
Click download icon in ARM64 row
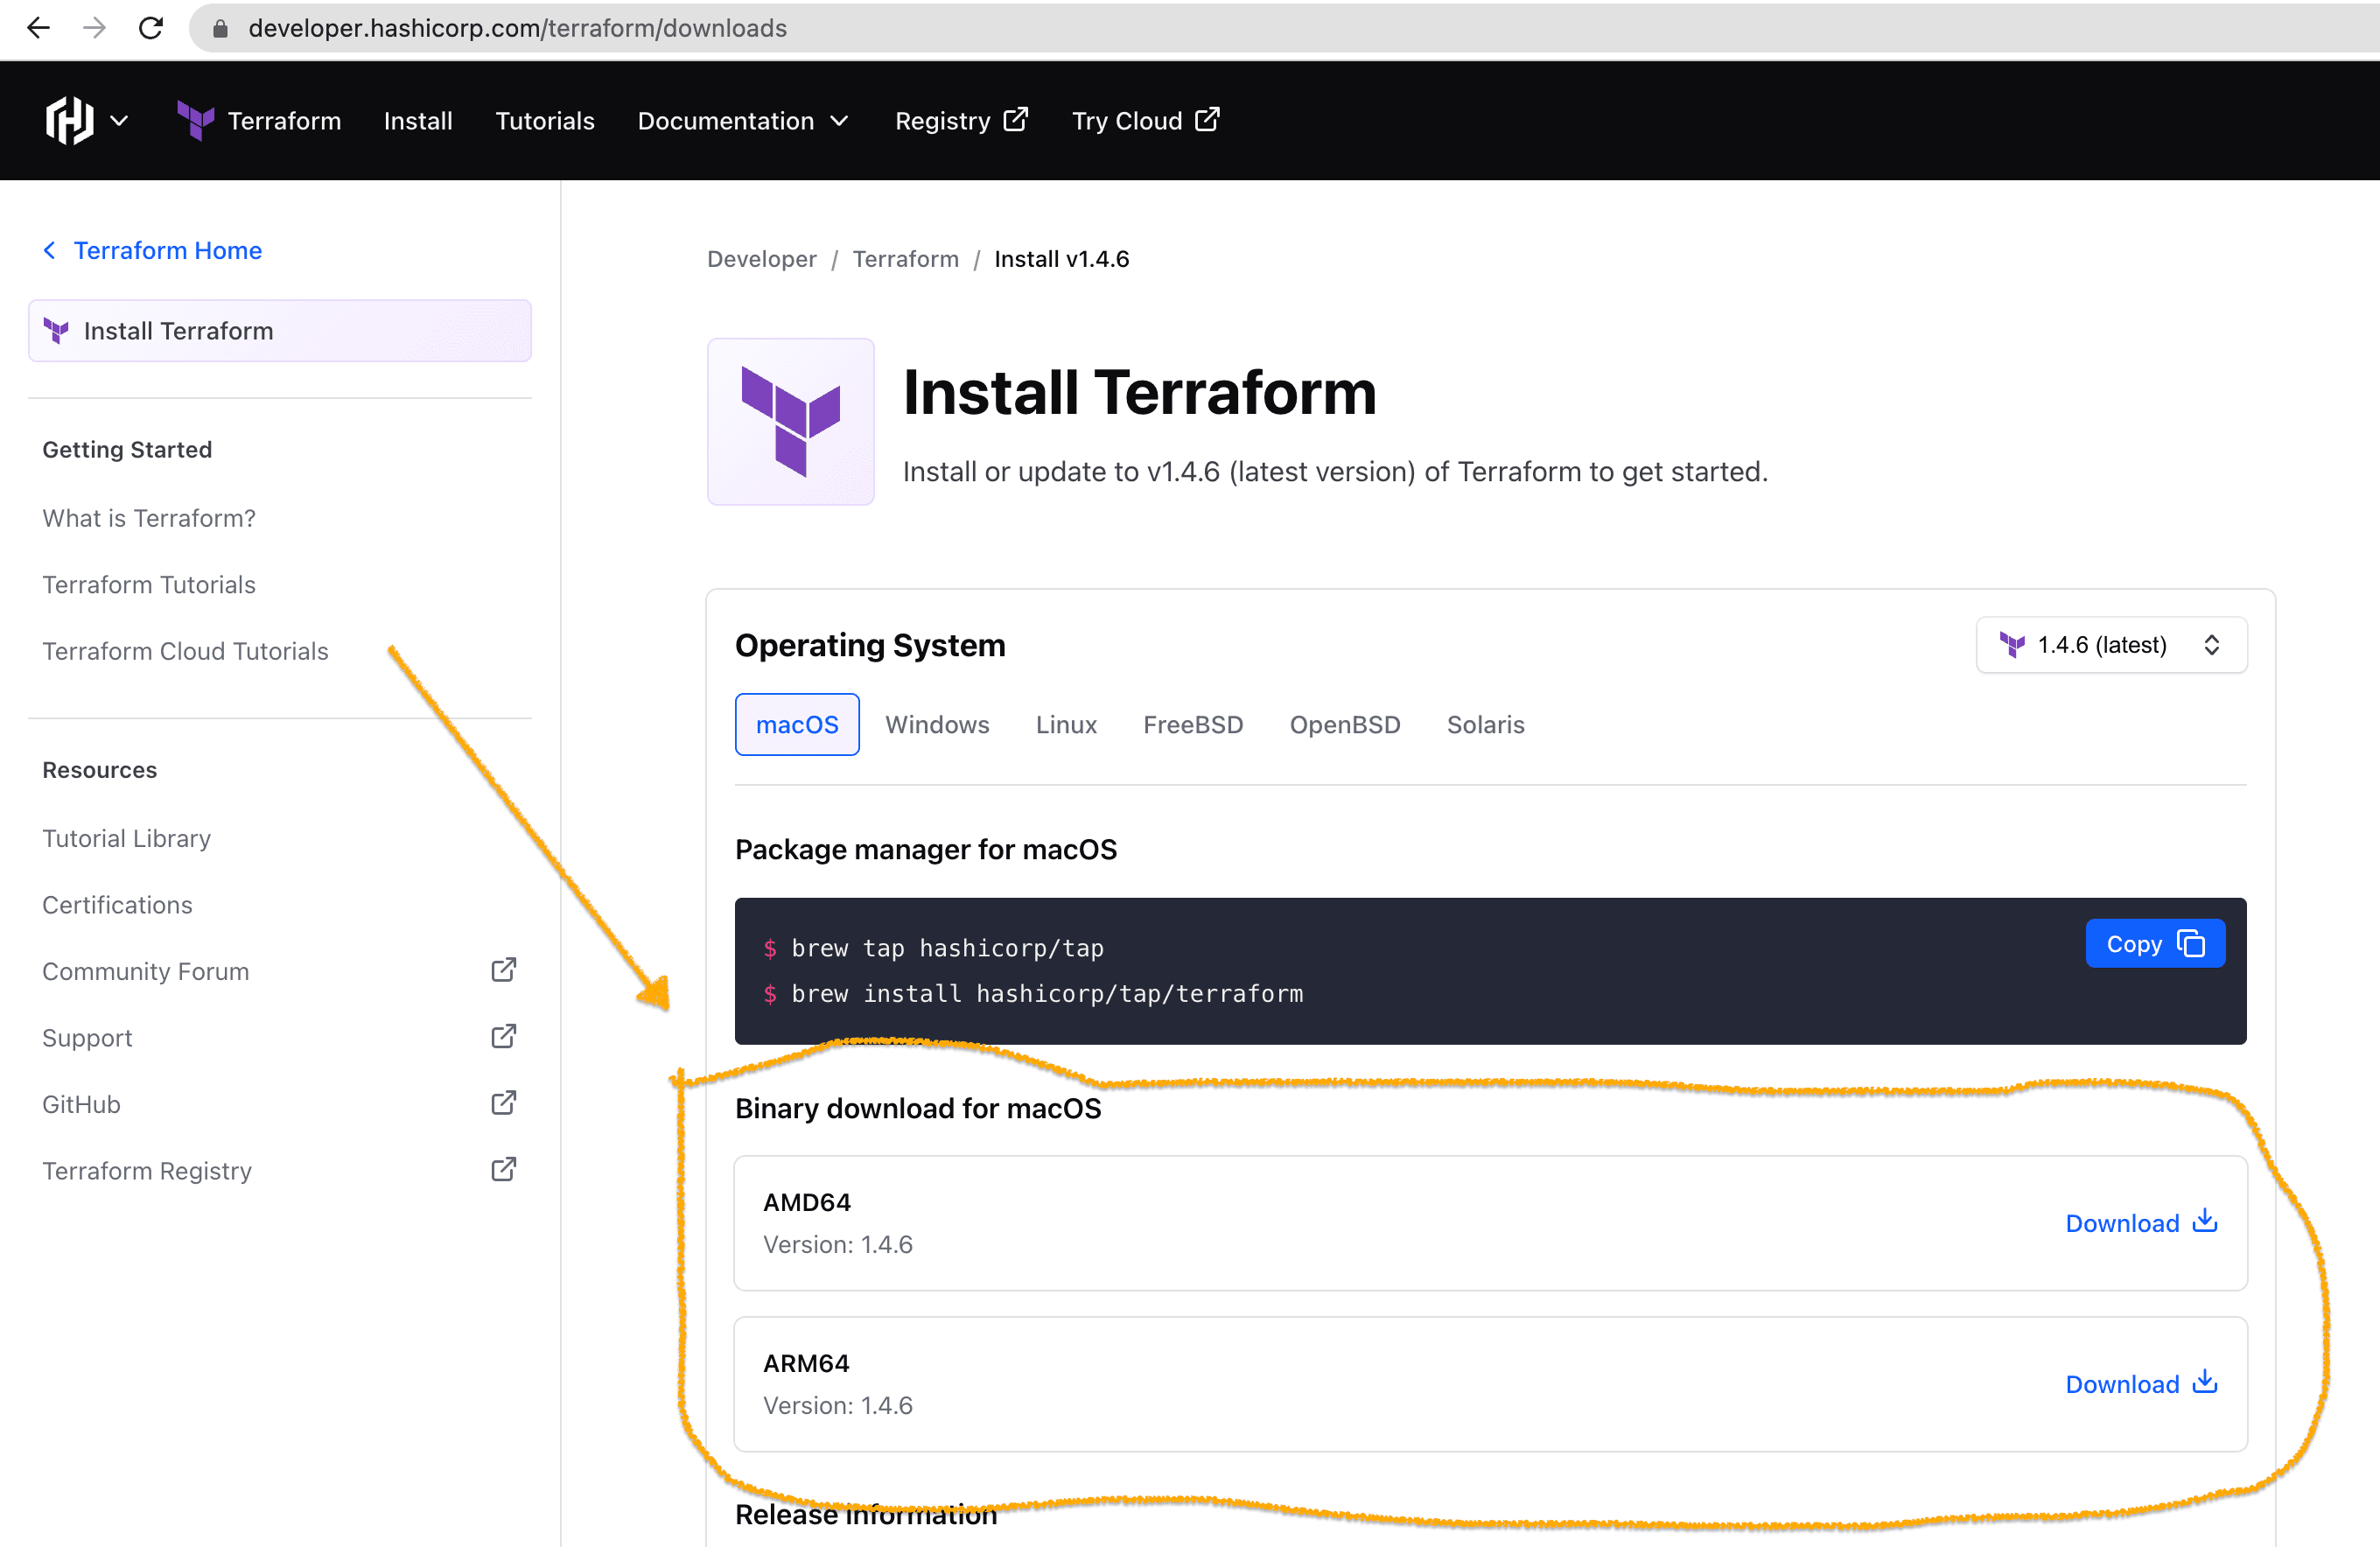(2205, 1382)
